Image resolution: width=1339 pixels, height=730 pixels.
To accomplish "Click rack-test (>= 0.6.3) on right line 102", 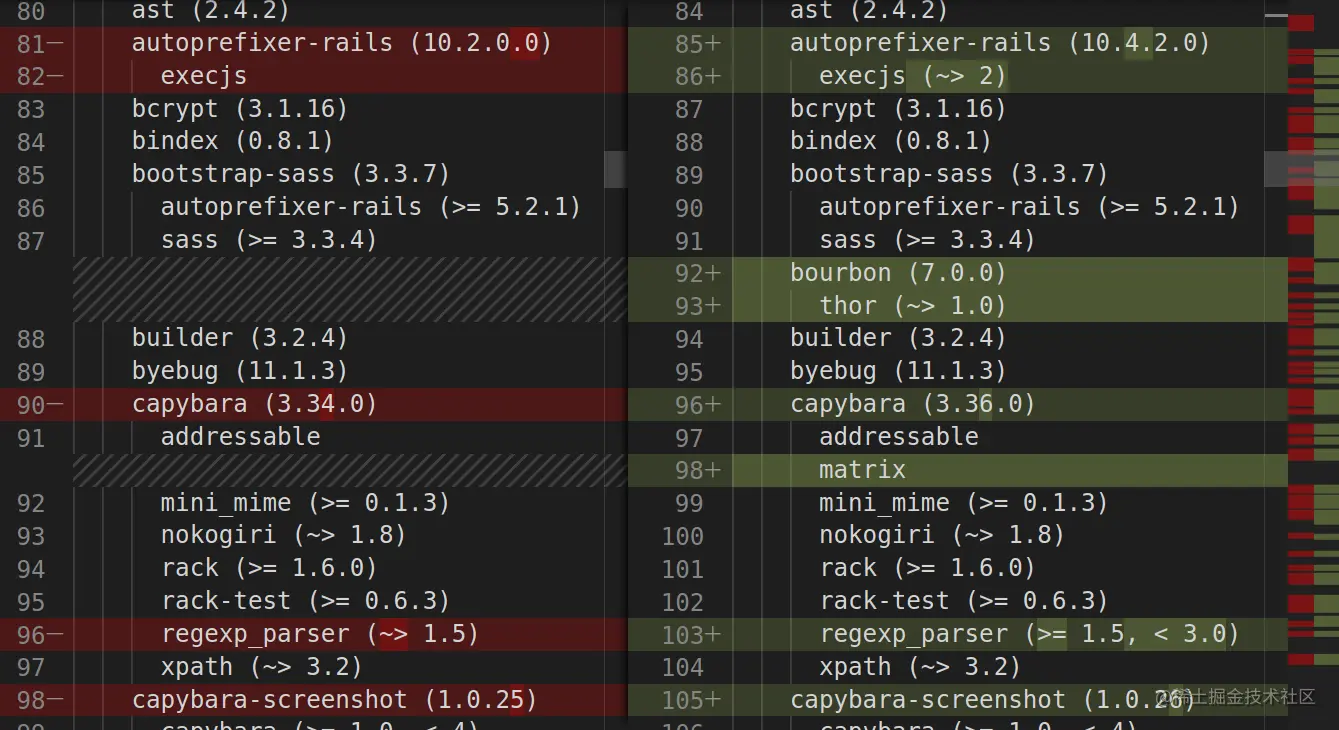I will pyautogui.click(x=963, y=601).
